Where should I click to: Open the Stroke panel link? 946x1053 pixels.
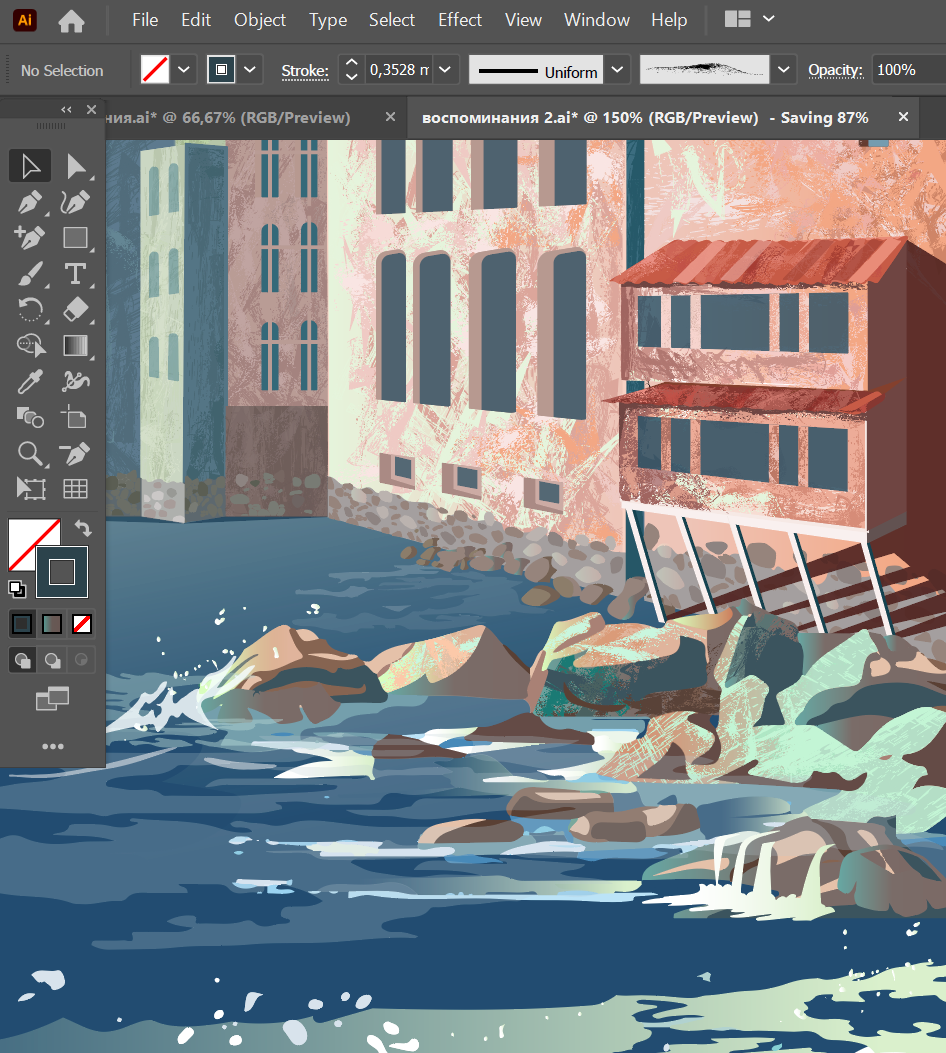pos(304,70)
